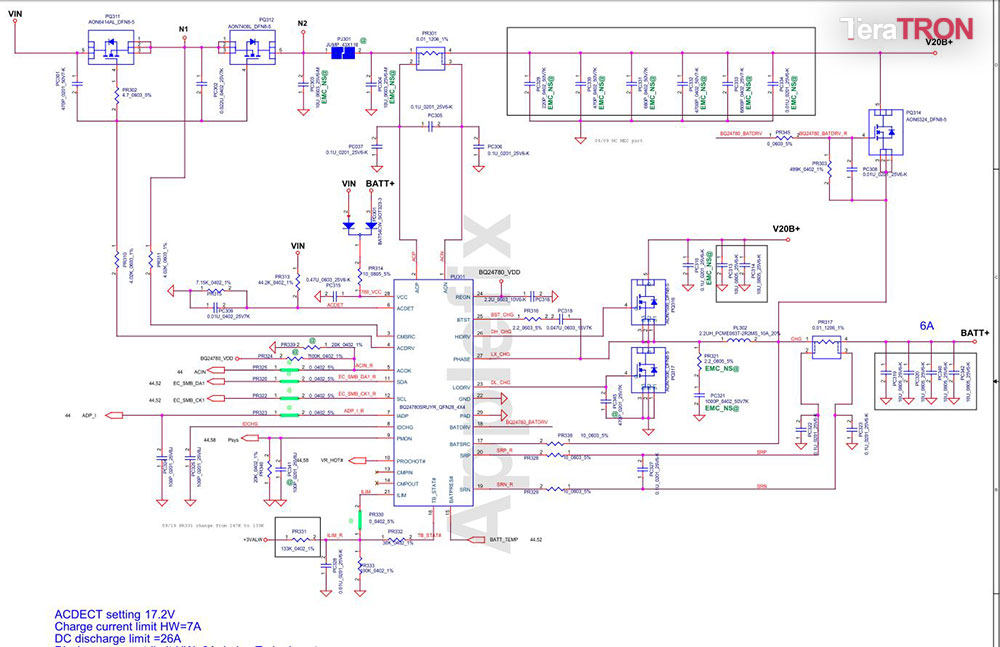Click the BQ24780SRUYR_QFN28_4X4 part name
The image size is (1000, 647).
[432, 406]
